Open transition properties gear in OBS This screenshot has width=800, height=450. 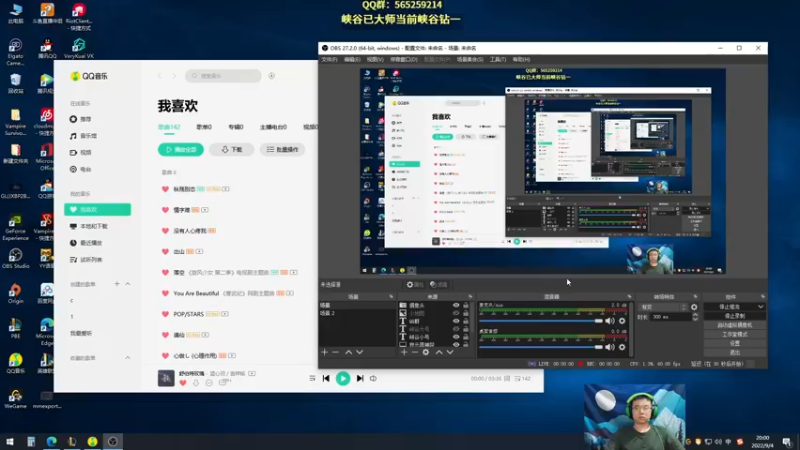point(694,307)
